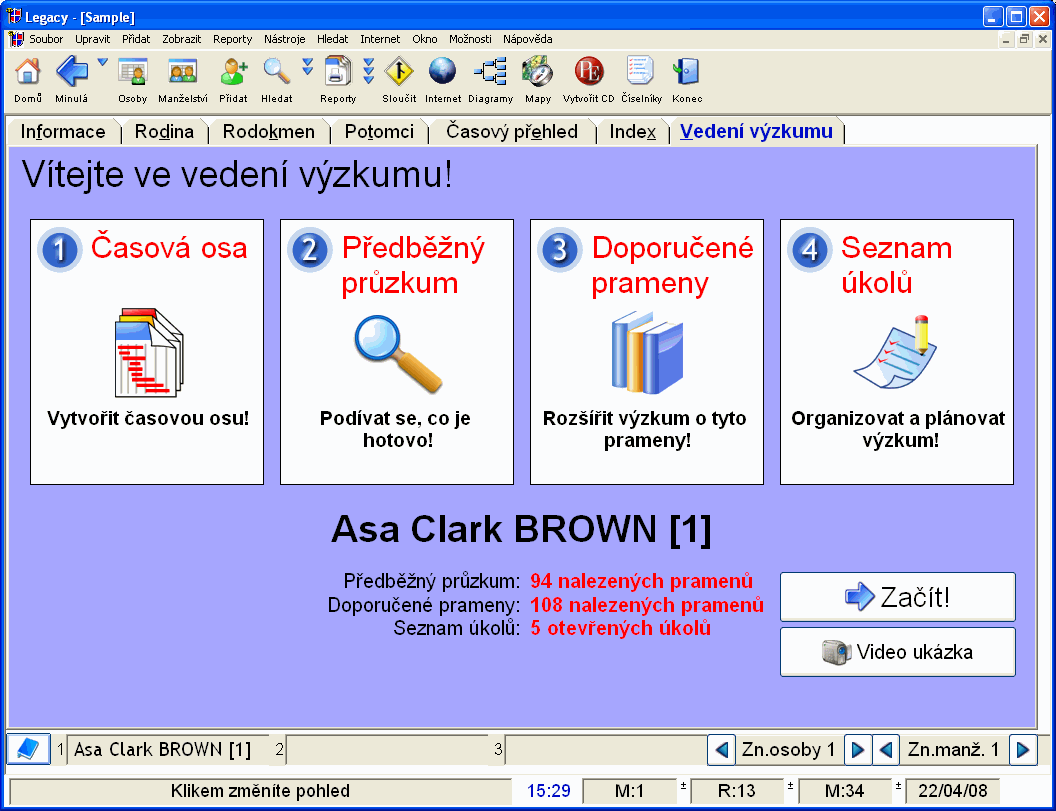The image size is (1056, 811).
Task: Open the Nástroje menu
Action: [285, 39]
